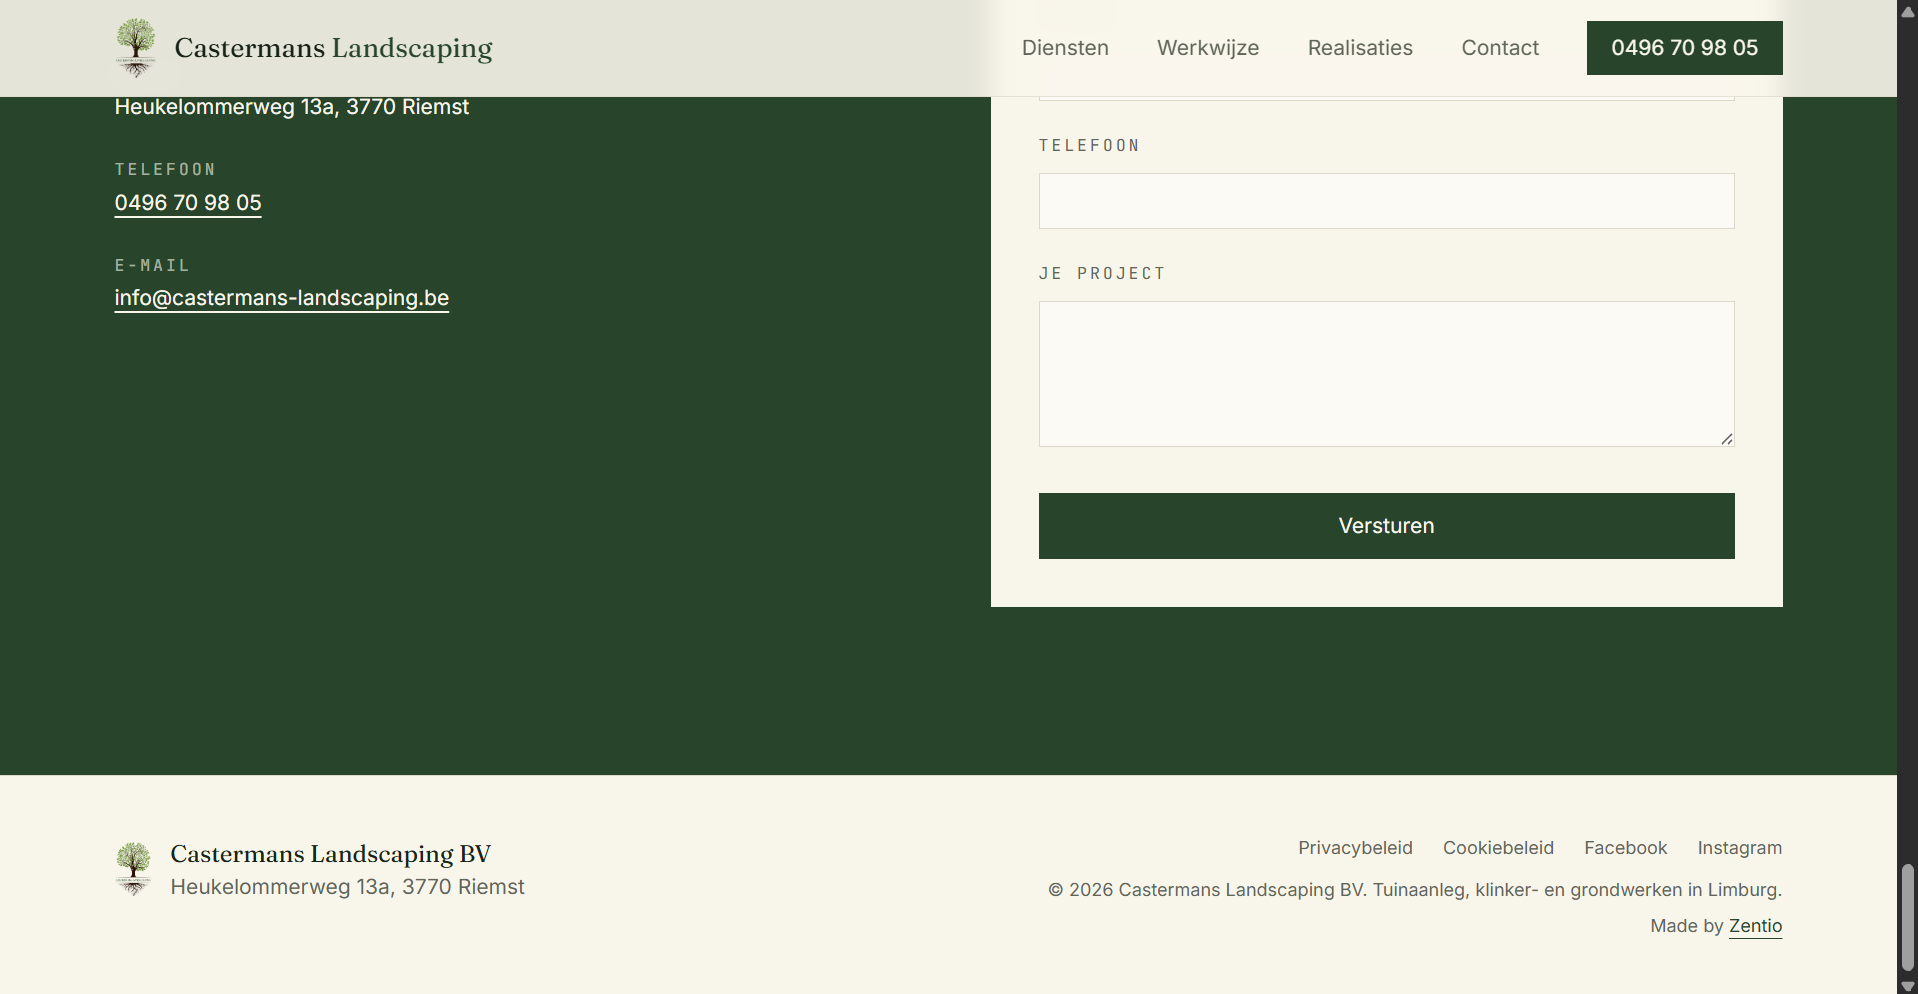Visit the Facebook footer link
Image resolution: width=1918 pixels, height=994 pixels.
[x=1625, y=848]
